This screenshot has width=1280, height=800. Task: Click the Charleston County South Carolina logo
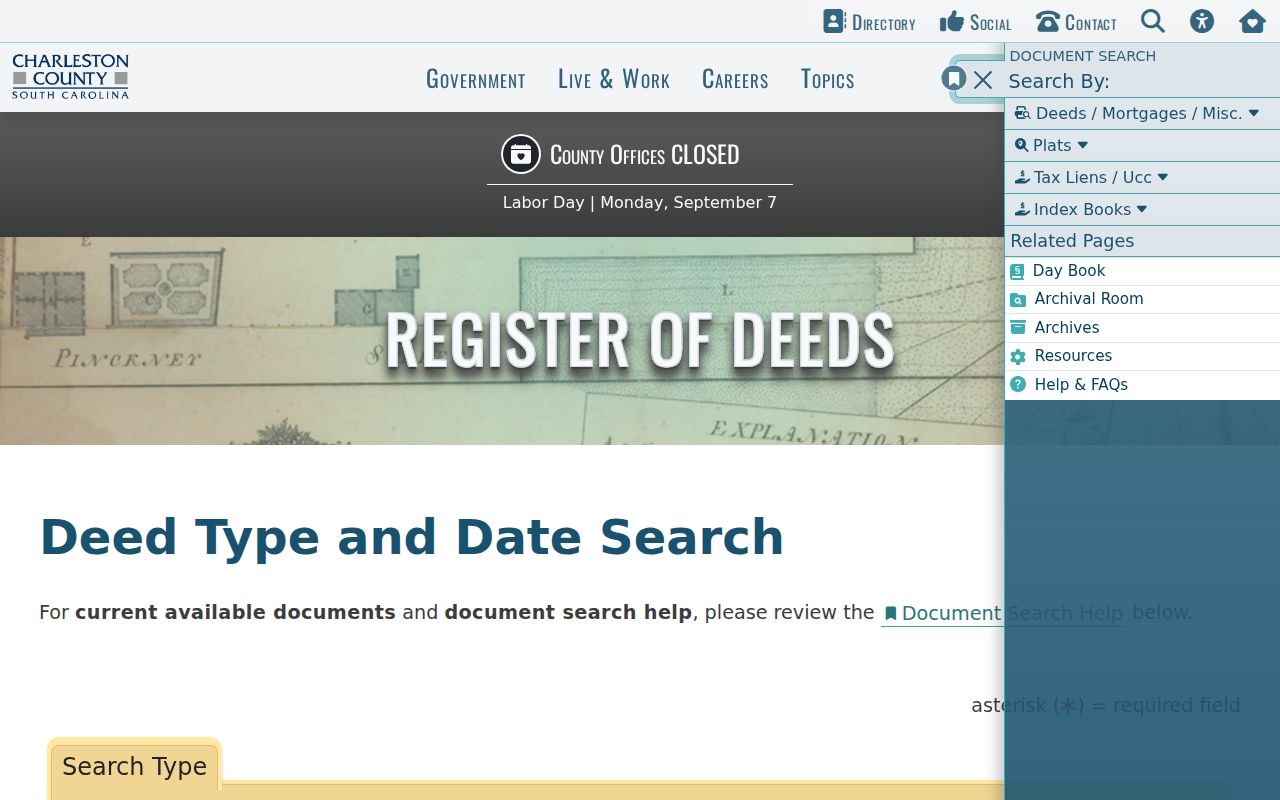(70, 77)
